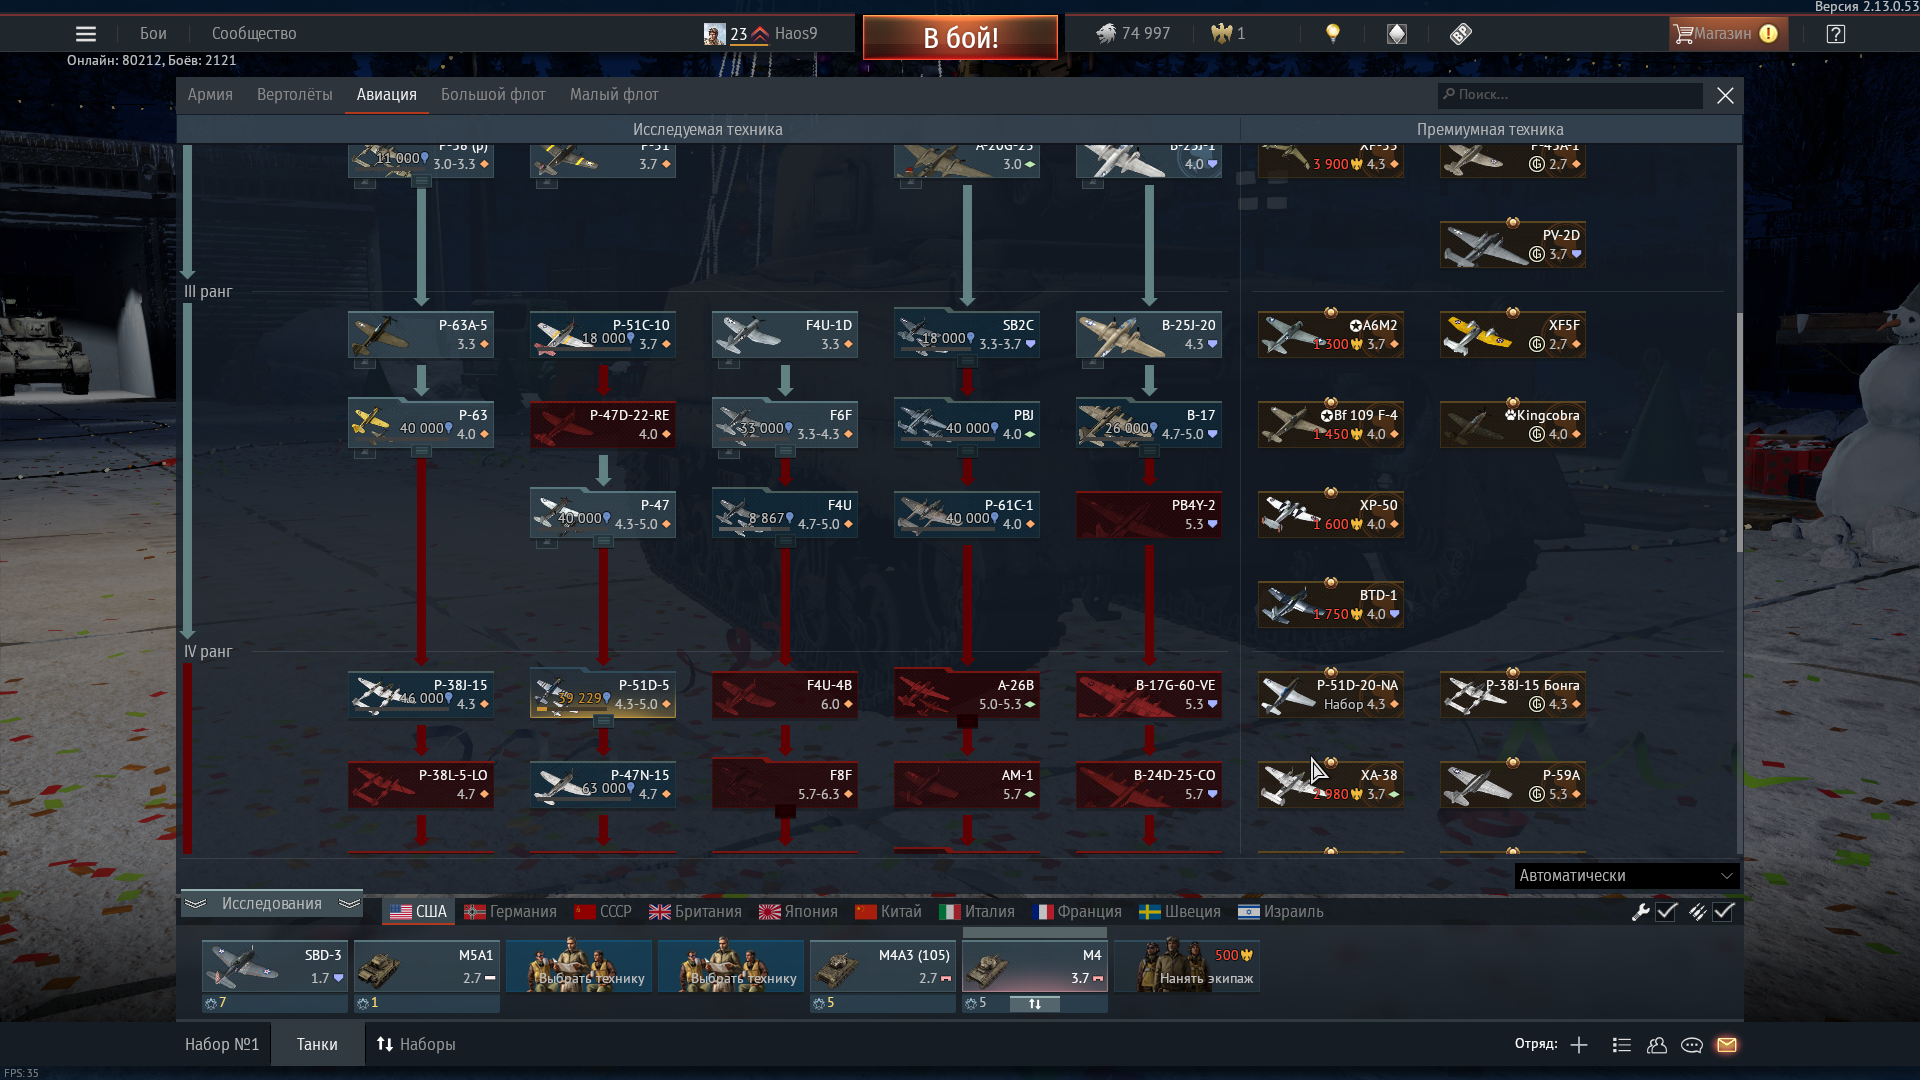
Task: Open the glowing mail envelope icon
Action: pos(1727,1045)
